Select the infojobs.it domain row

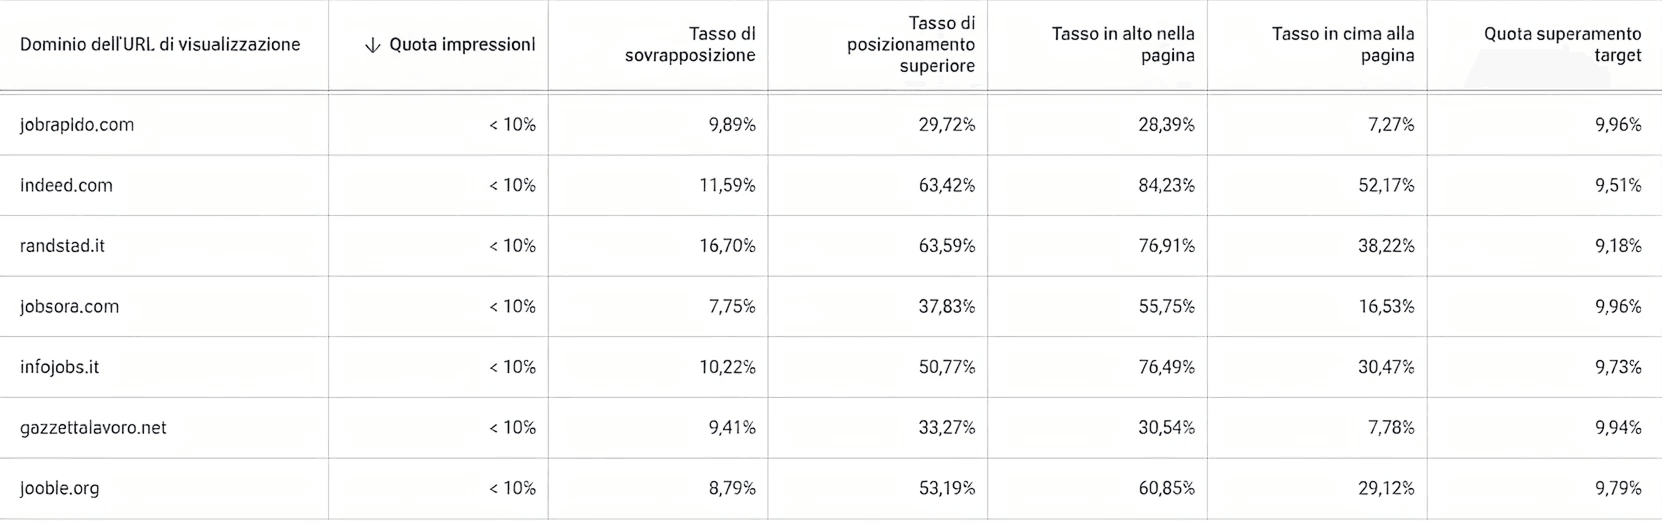tap(59, 367)
